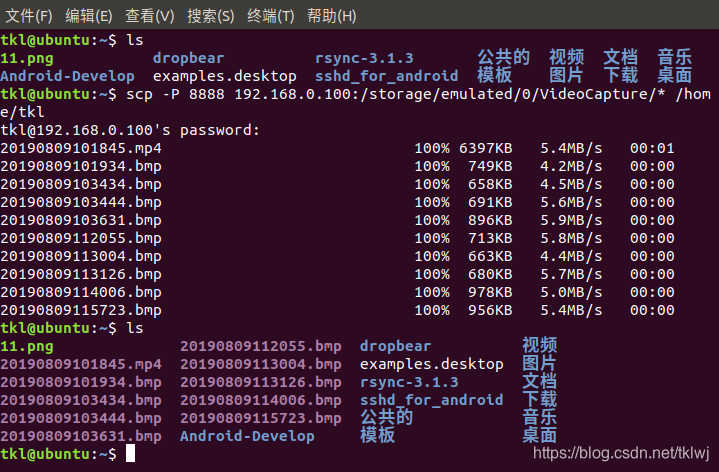Click the 5.7MB/s transfer speed
The image size is (719, 472).
point(571,274)
